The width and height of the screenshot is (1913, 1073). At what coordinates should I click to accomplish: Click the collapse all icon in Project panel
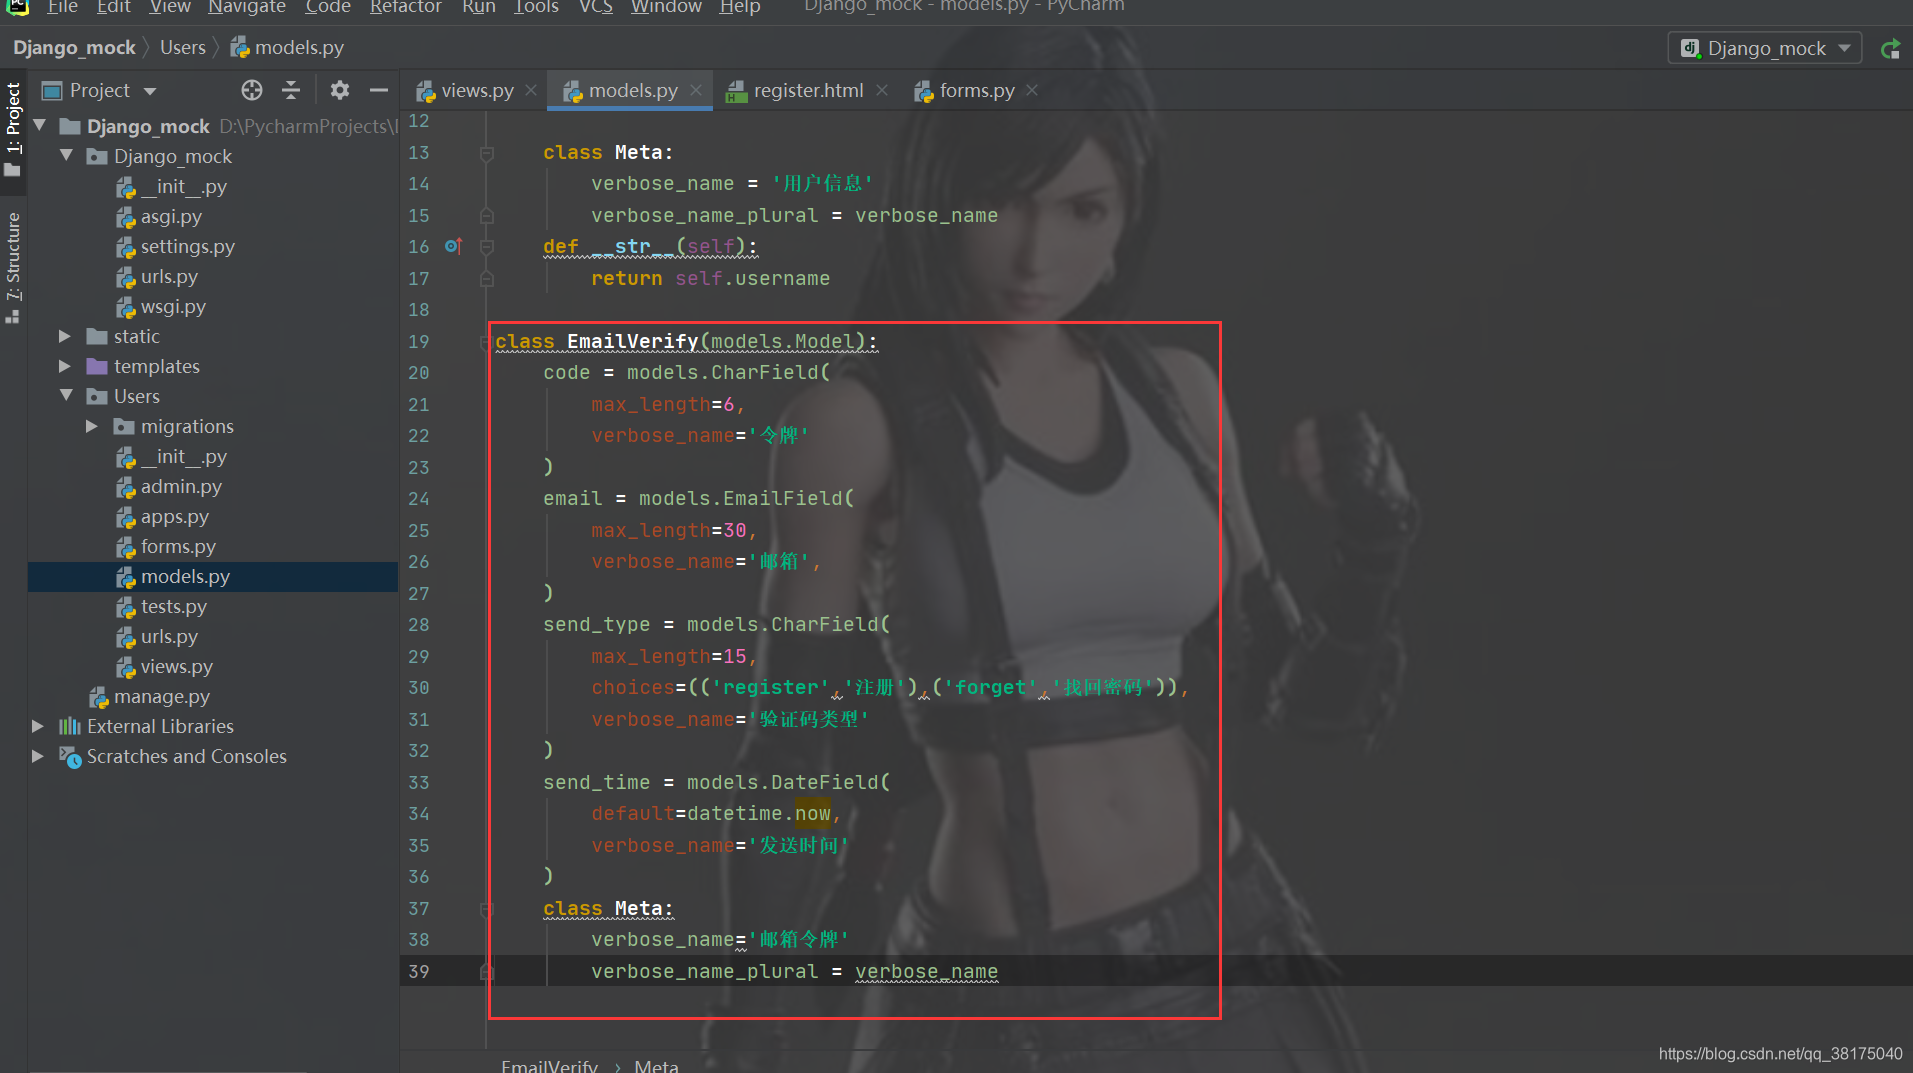(x=291, y=90)
